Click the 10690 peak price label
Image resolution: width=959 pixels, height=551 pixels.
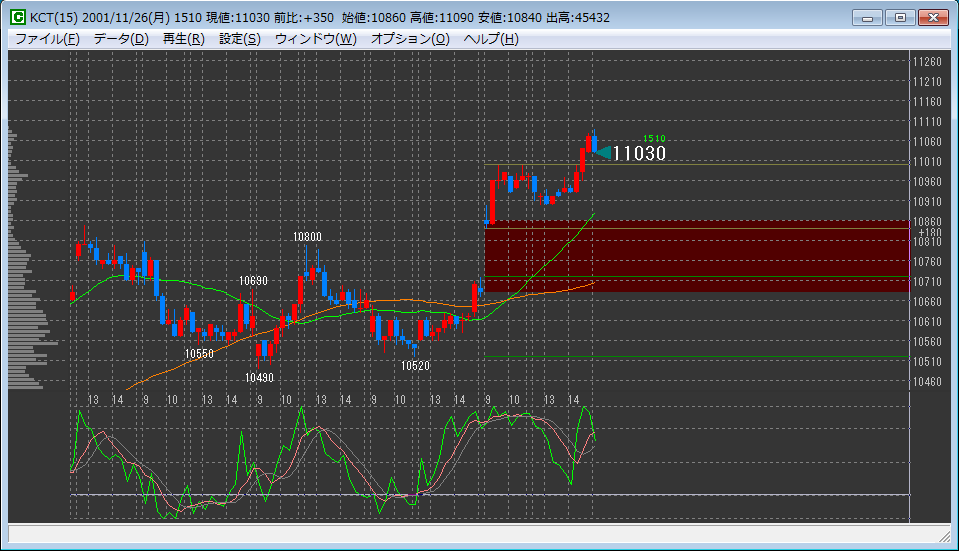253,282
